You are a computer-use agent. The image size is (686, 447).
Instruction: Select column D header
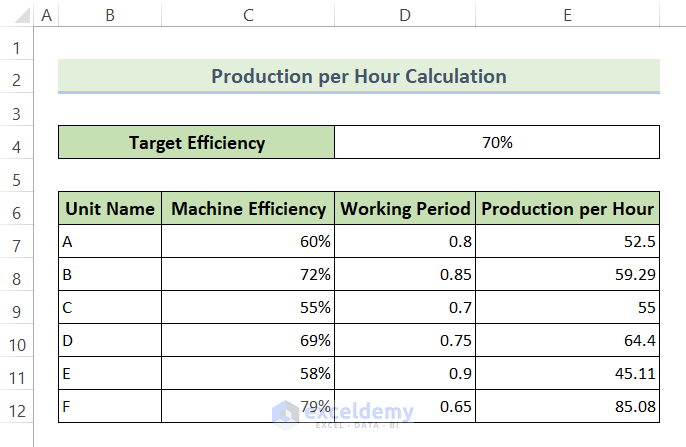click(x=405, y=15)
